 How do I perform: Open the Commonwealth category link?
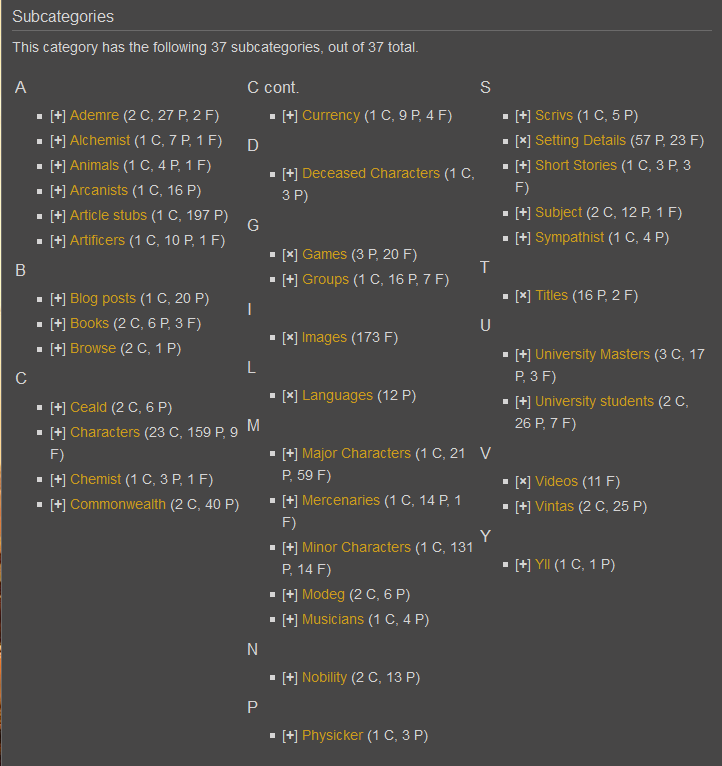tap(118, 505)
